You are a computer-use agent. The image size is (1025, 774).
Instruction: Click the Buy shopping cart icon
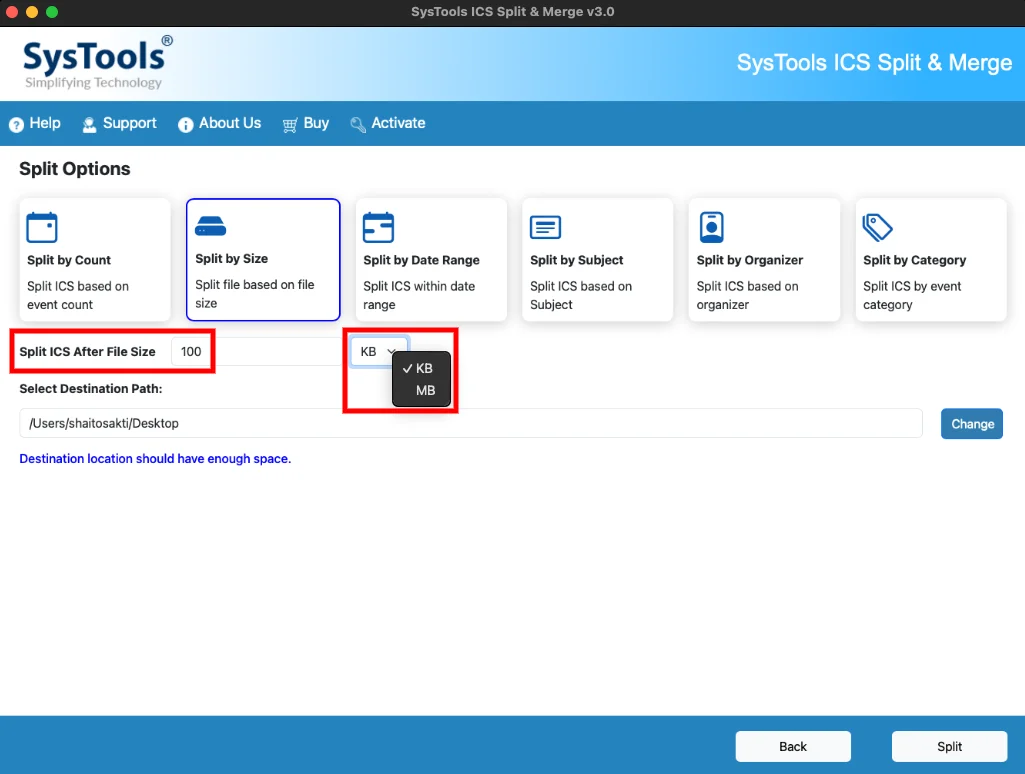point(290,124)
